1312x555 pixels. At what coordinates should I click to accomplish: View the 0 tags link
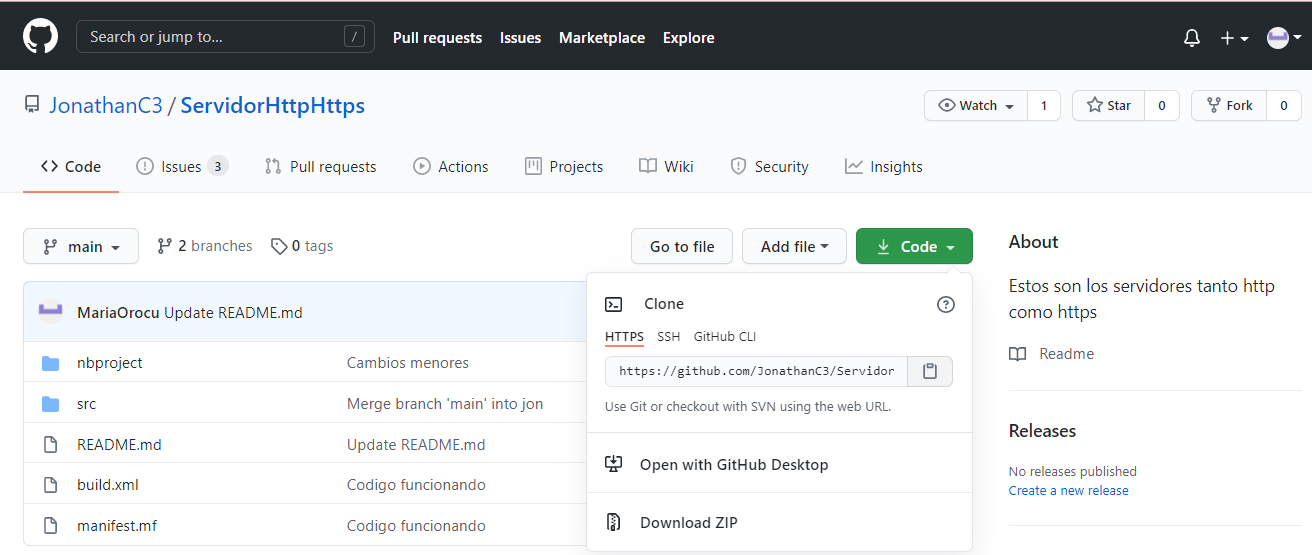pyautogui.click(x=302, y=246)
